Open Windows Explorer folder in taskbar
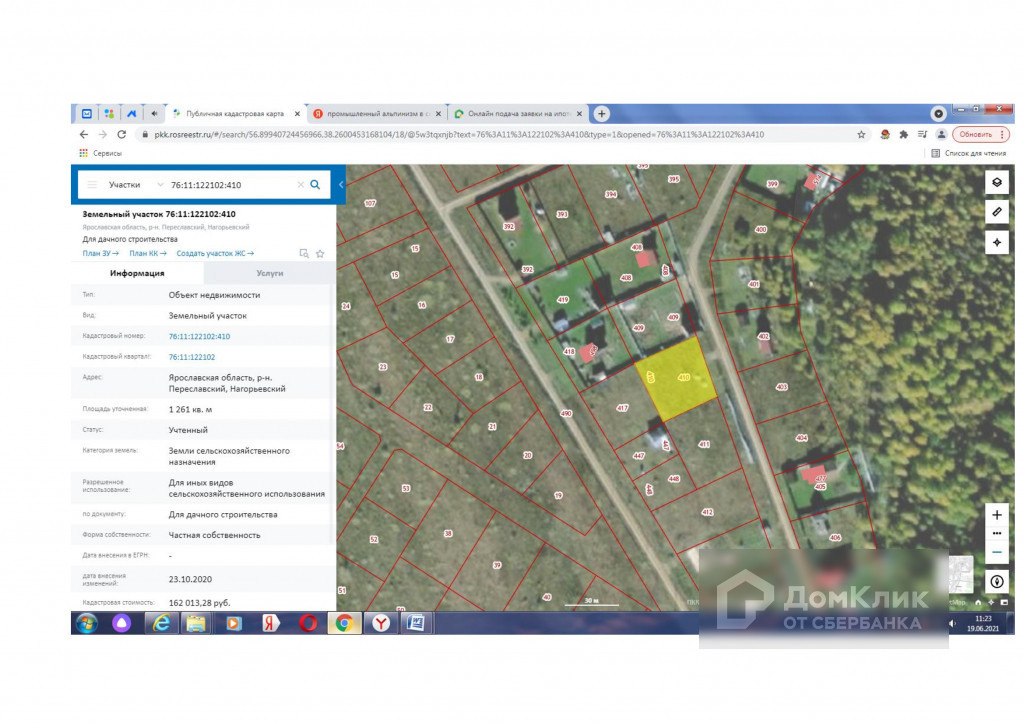This screenshot has width=1024, height=724. click(196, 623)
